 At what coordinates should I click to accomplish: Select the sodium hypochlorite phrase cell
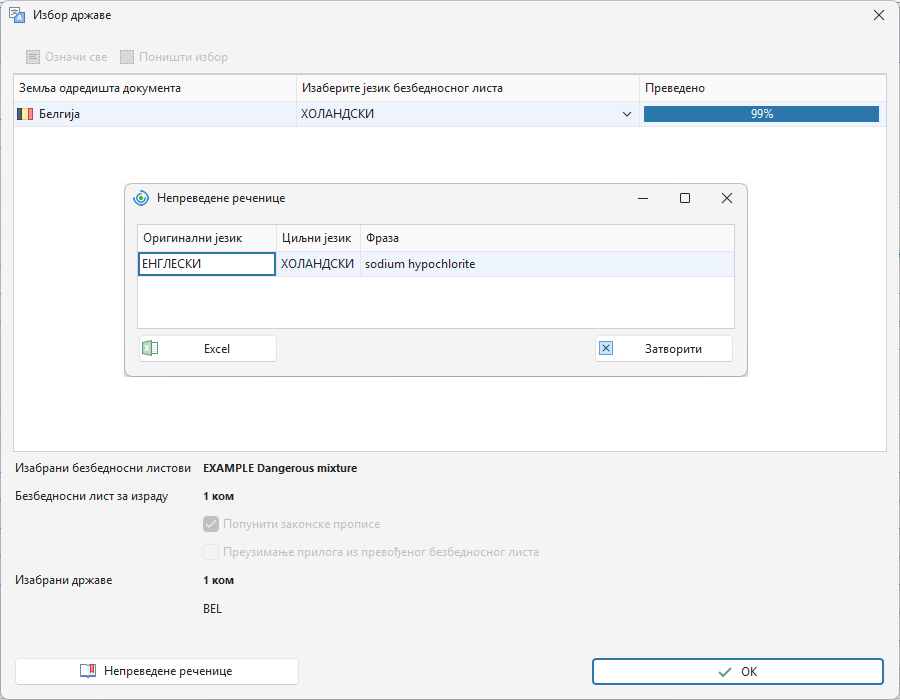pos(548,264)
